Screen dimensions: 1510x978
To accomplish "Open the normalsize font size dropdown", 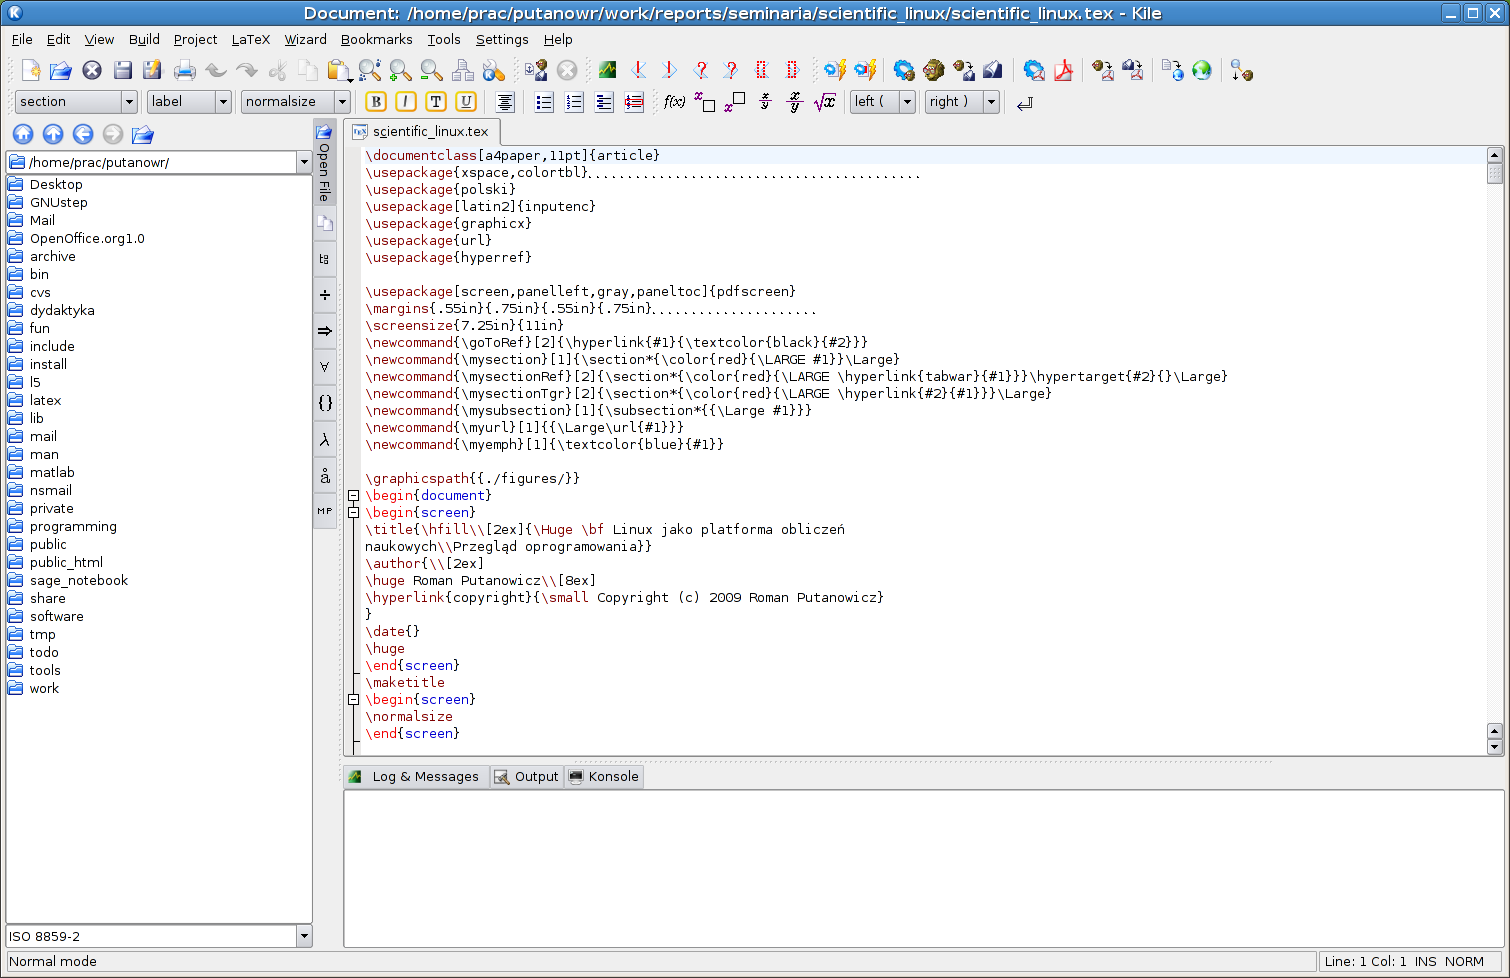I will 296,102.
